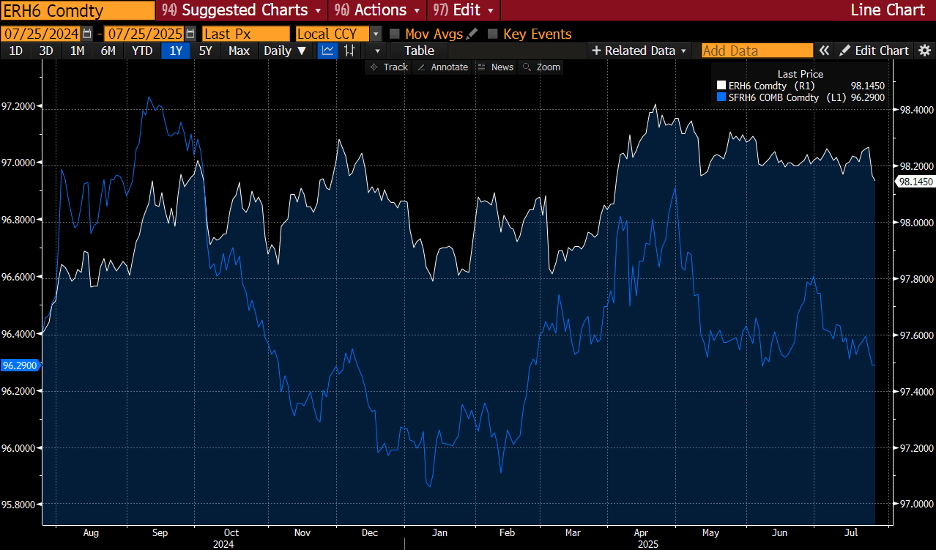This screenshot has height=550, width=936.
Task: Click the 98.1450 right axis price label
Action: pos(915,182)
